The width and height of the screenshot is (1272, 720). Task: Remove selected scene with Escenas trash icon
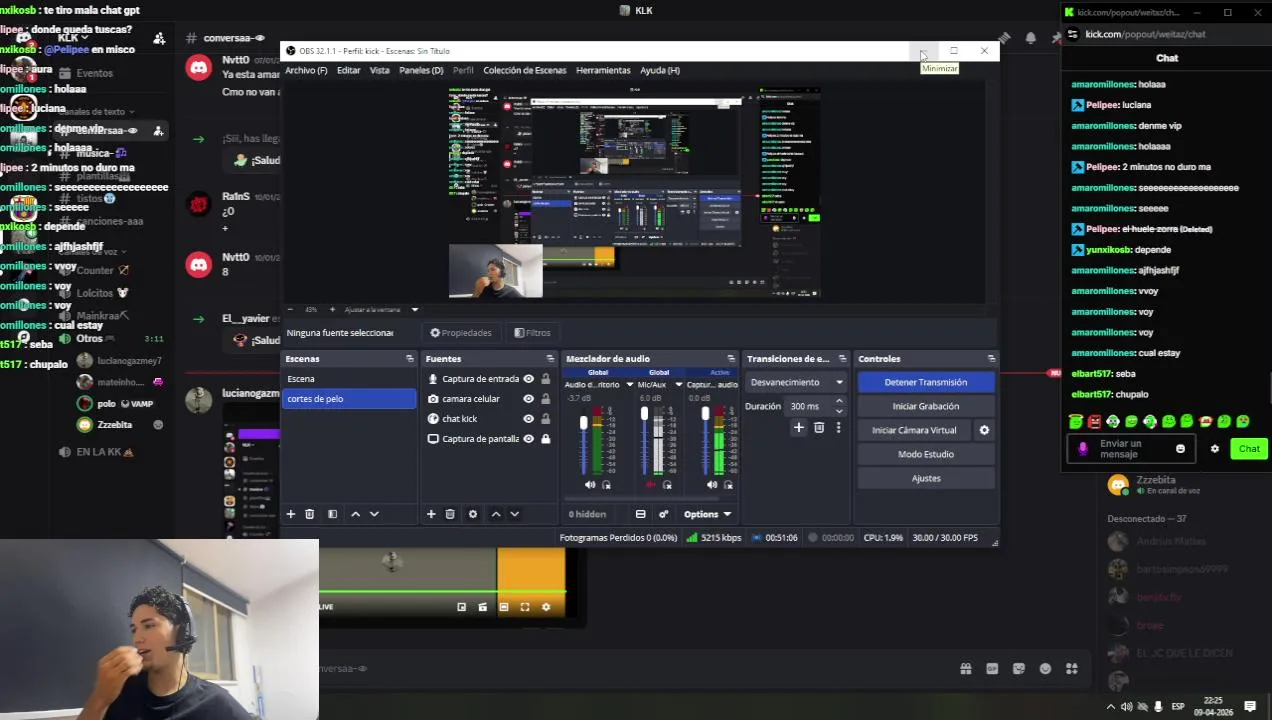(x=310, y=514)
